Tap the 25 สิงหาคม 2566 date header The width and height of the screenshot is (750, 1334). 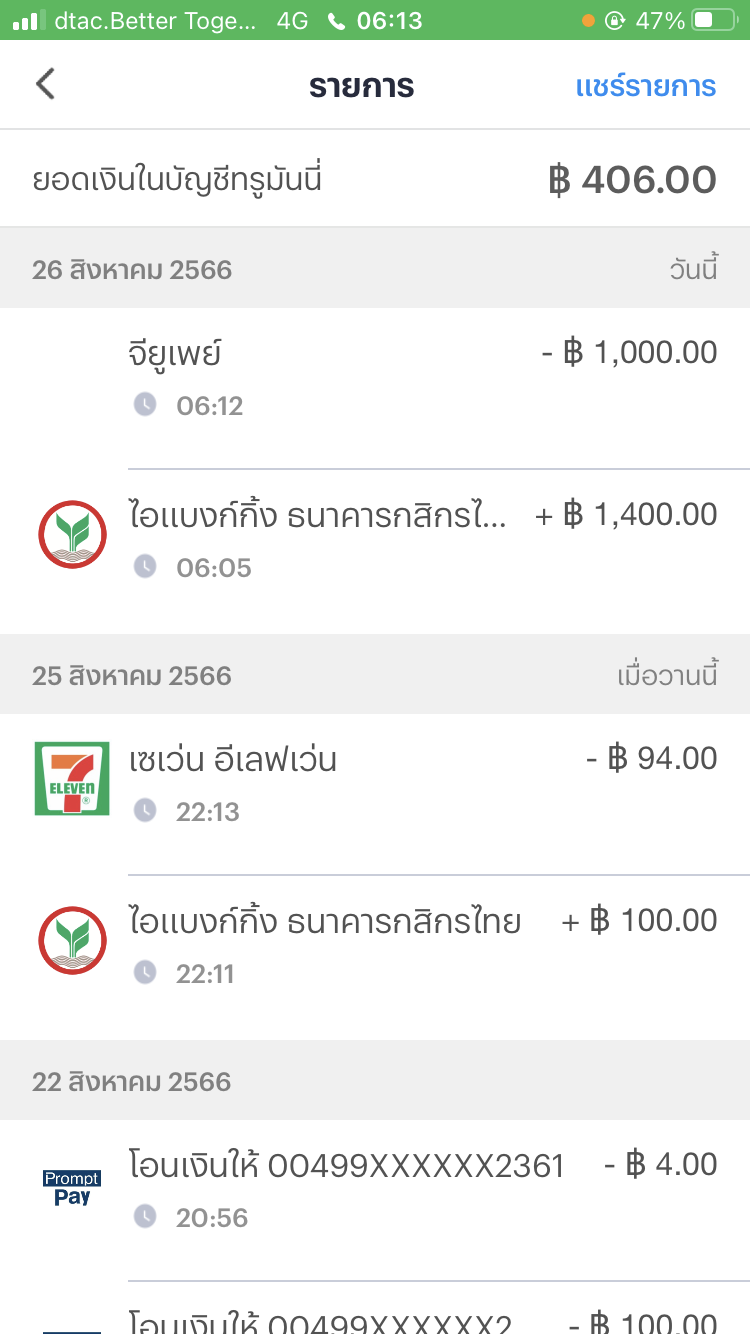point(132,676)
